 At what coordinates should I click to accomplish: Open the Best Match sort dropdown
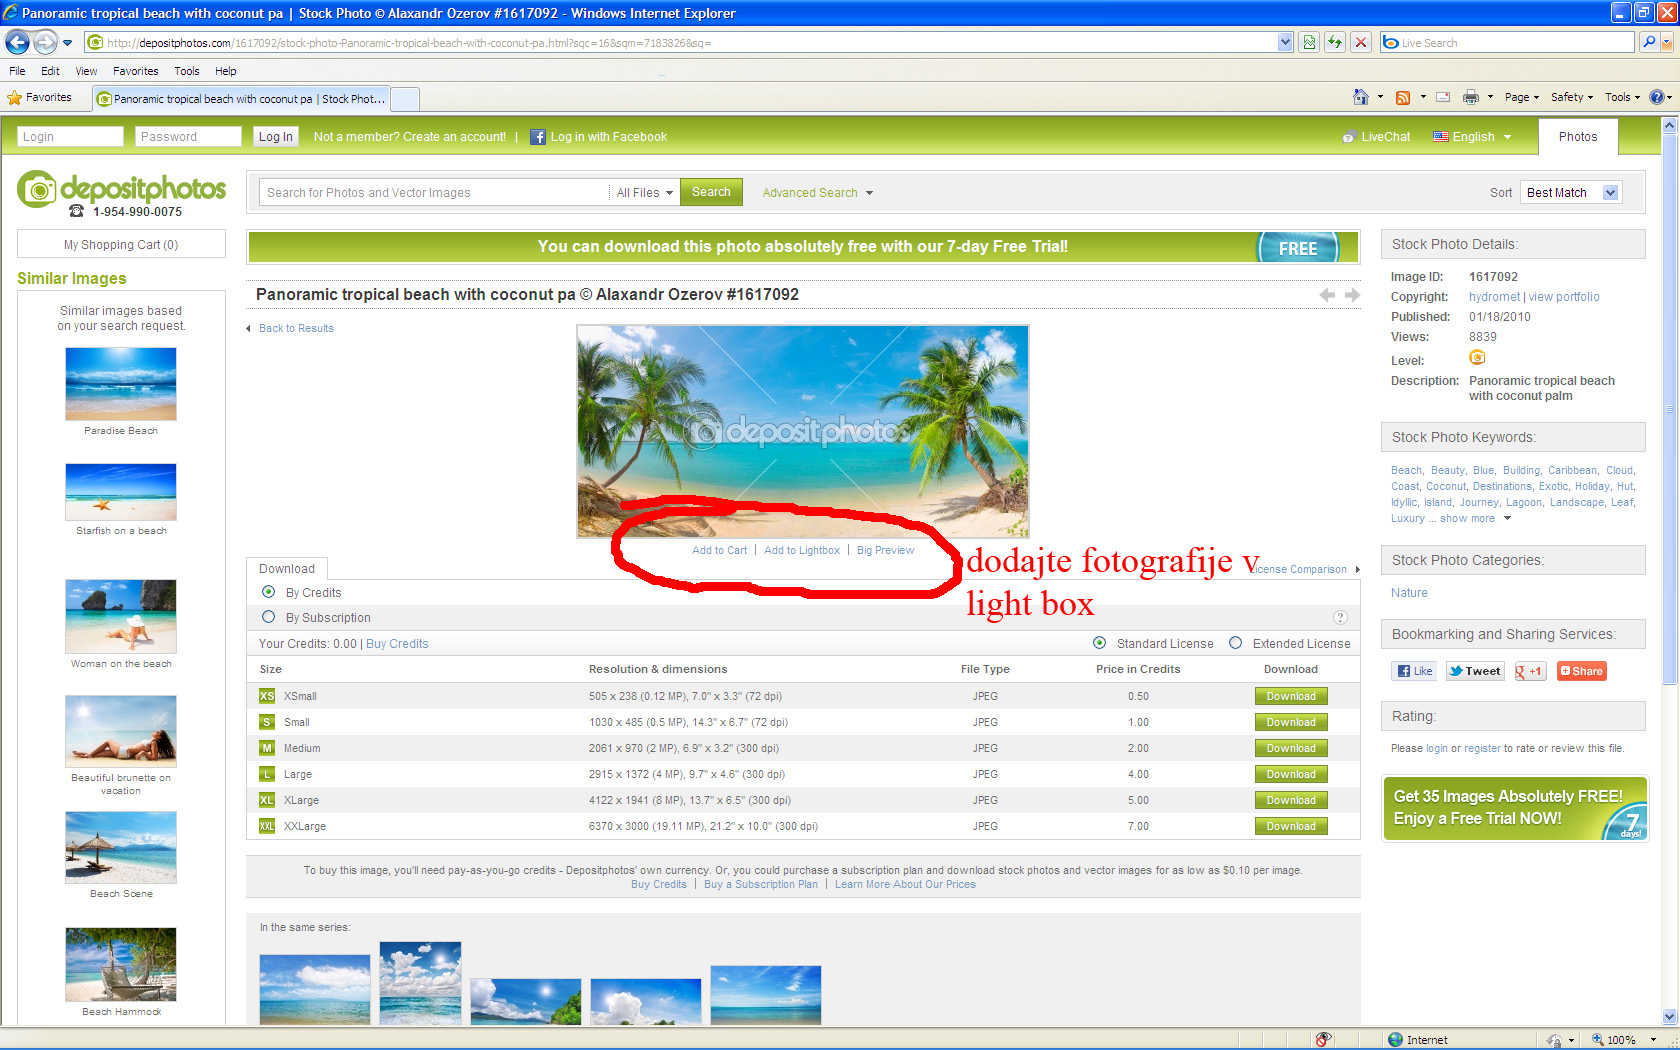click(x=1570, y=193)
